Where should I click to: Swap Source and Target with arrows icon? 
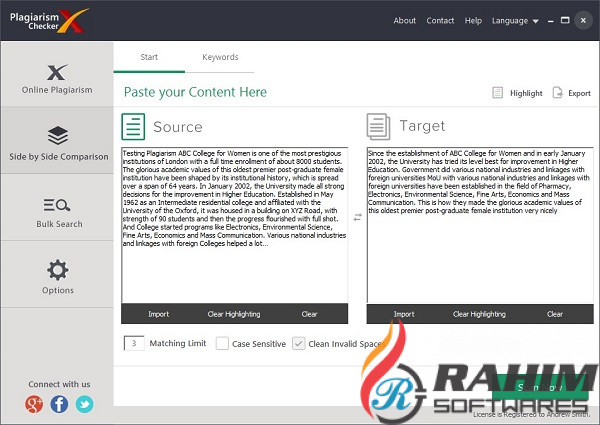coord(357,217)
